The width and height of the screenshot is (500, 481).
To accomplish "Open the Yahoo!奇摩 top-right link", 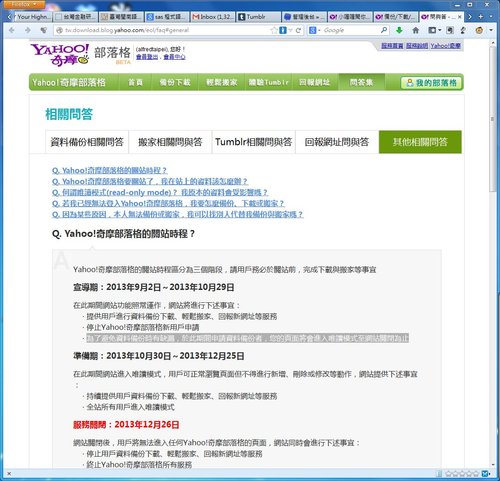I will (x=445, y=46).
